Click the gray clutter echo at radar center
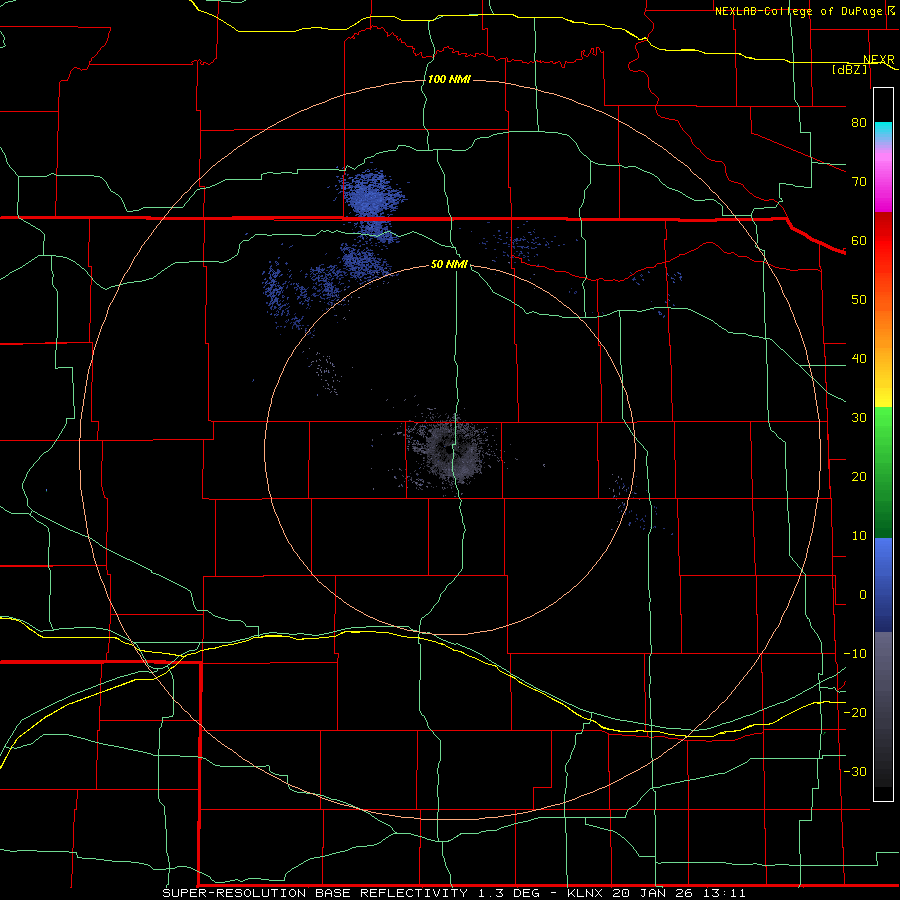Image resolution: width=900 pixels, height=900 pixels. coord(452,451)
